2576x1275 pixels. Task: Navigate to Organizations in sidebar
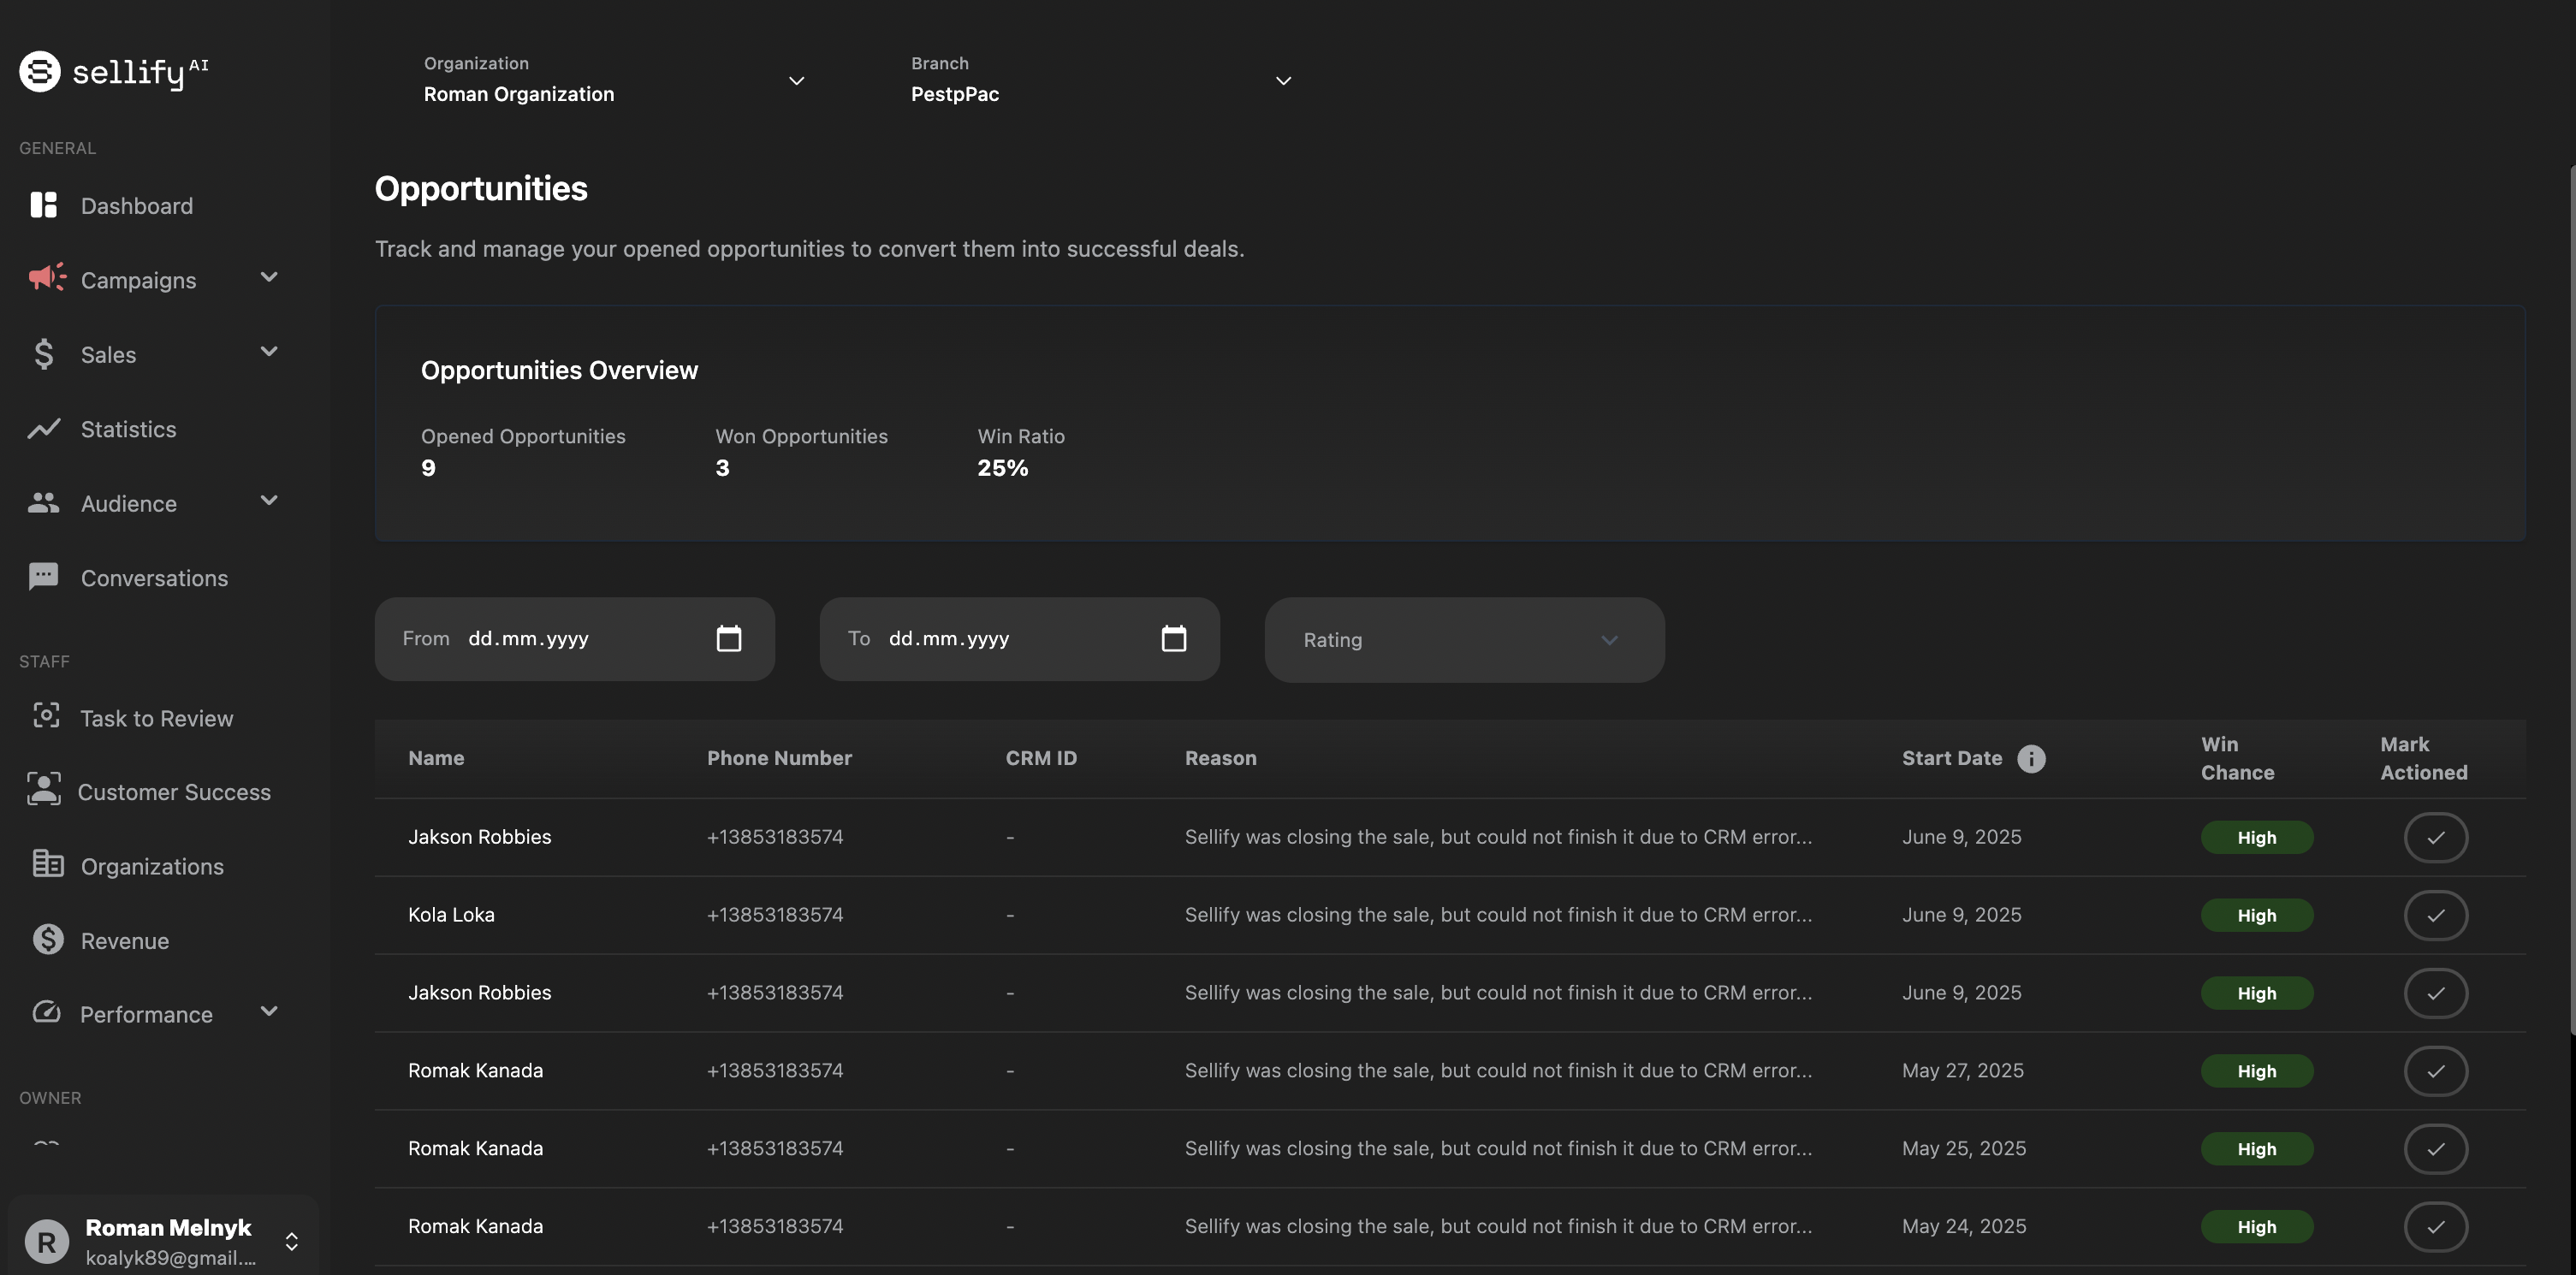[x=151, y=866]
